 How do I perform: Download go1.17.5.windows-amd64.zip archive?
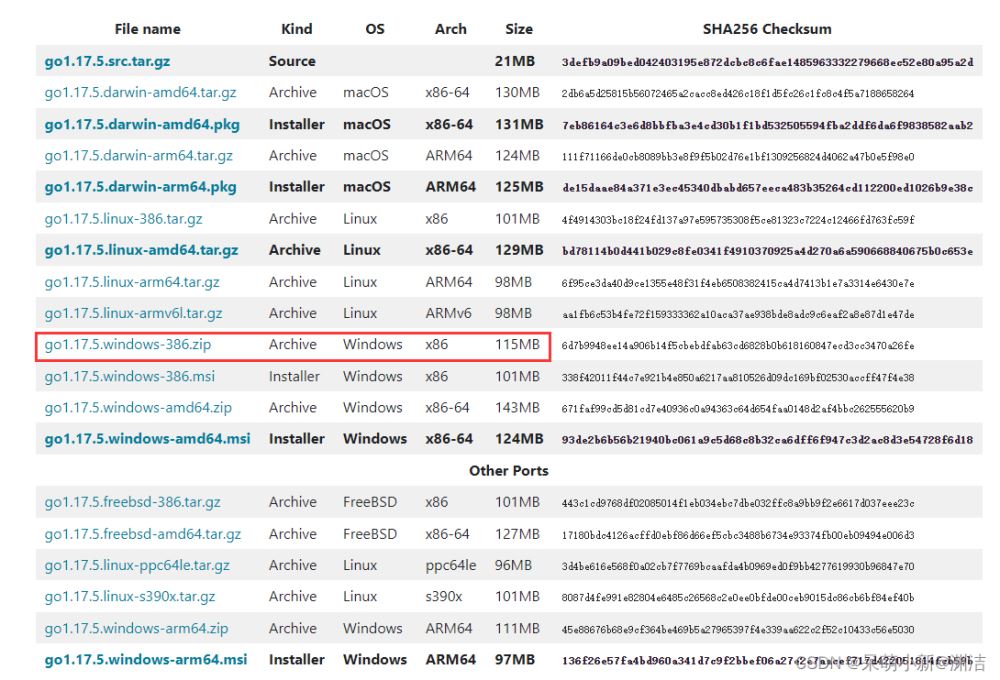coord(138,408)
